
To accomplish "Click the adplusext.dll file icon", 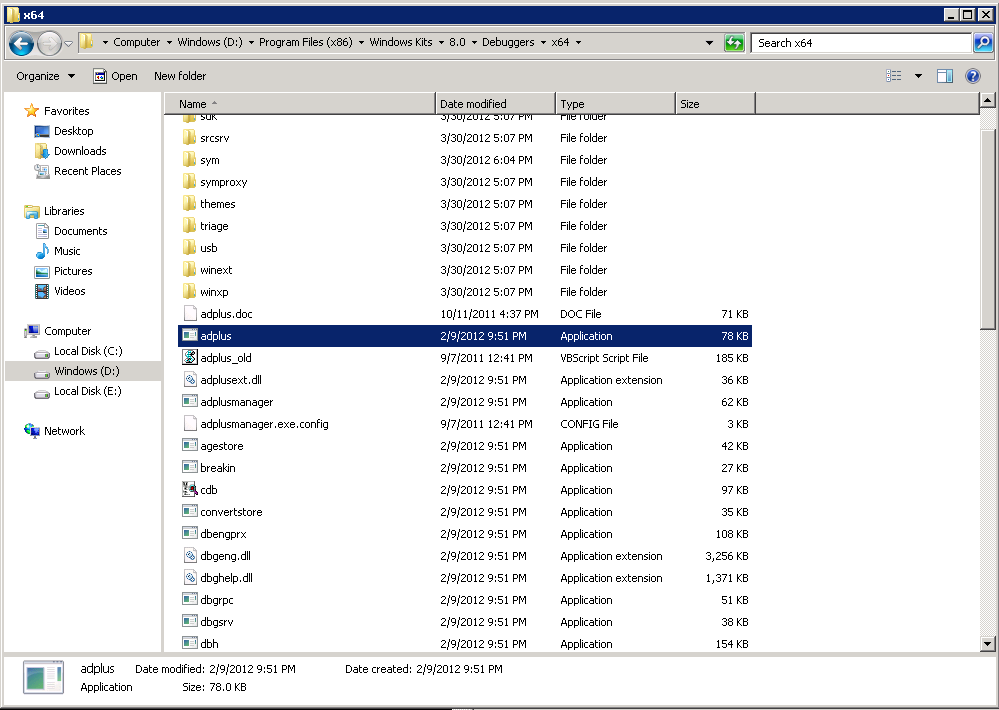I will pos(190,380).
